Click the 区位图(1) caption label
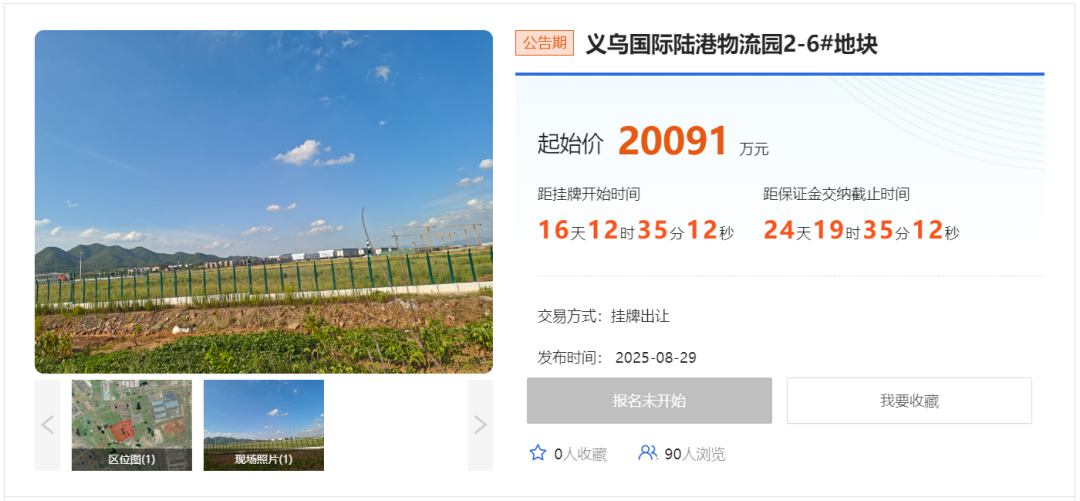The image size is (1080, 501). tap(132, 460)
